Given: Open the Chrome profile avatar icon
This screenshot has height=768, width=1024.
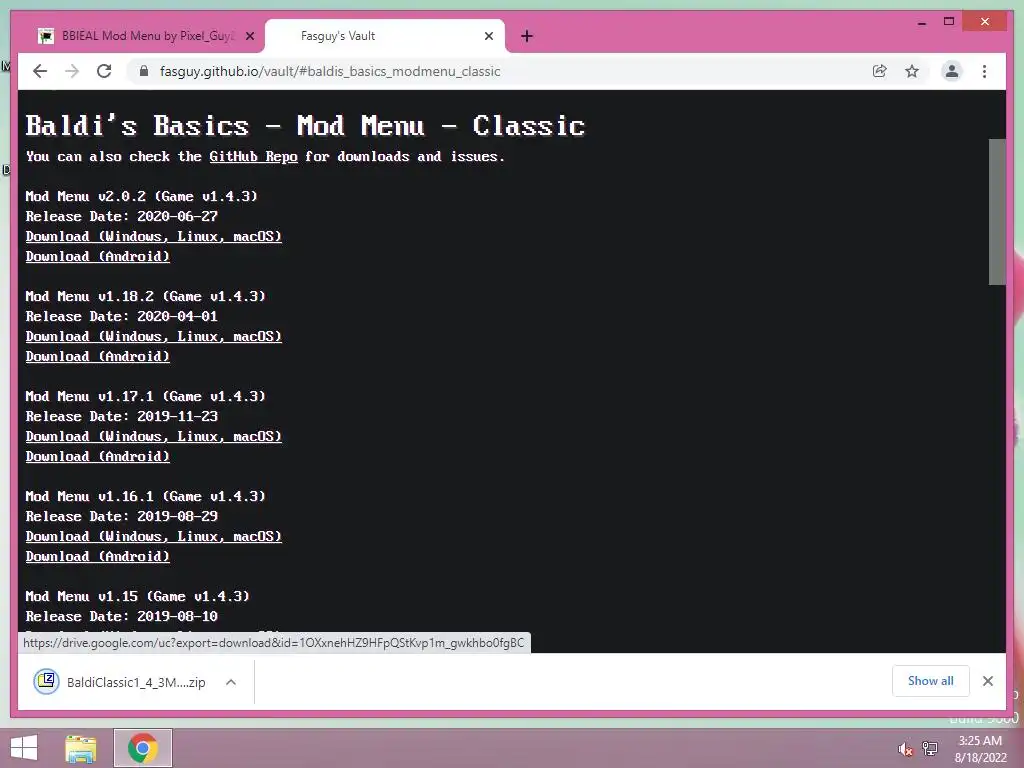Looking at the screenshot, I should pyautogui.click(x=952, y=71).
